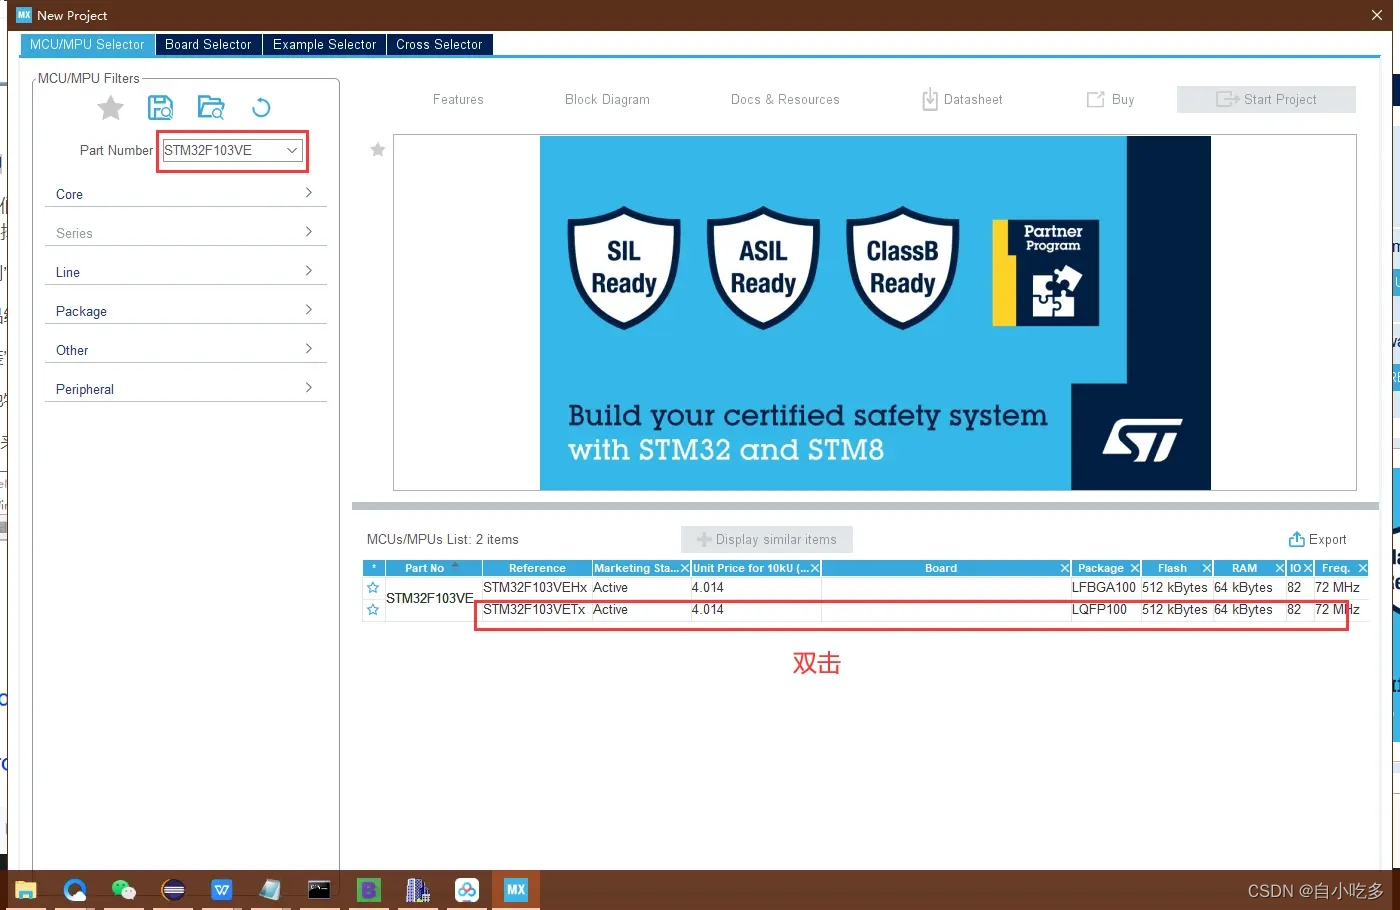Remove the Package column via its X
1400x910 pixels.
[1135, 568]
